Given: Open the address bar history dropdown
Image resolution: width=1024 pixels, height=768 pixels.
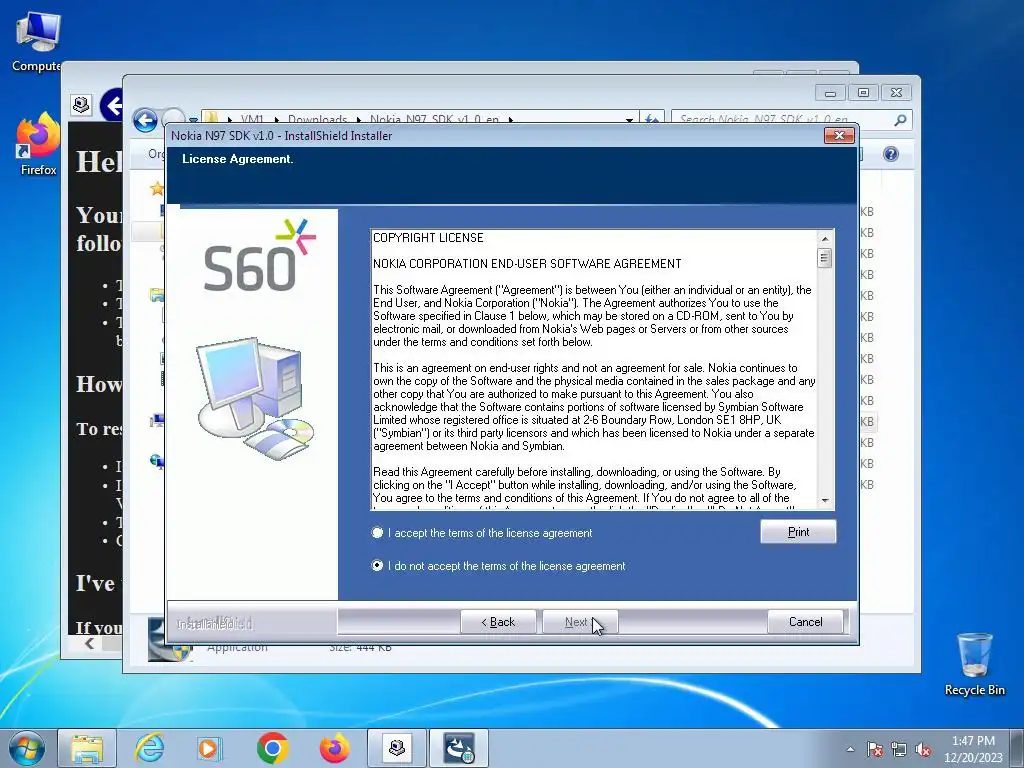Looking at the screenshot, I should pyautogui.click(x=629, y=120).
